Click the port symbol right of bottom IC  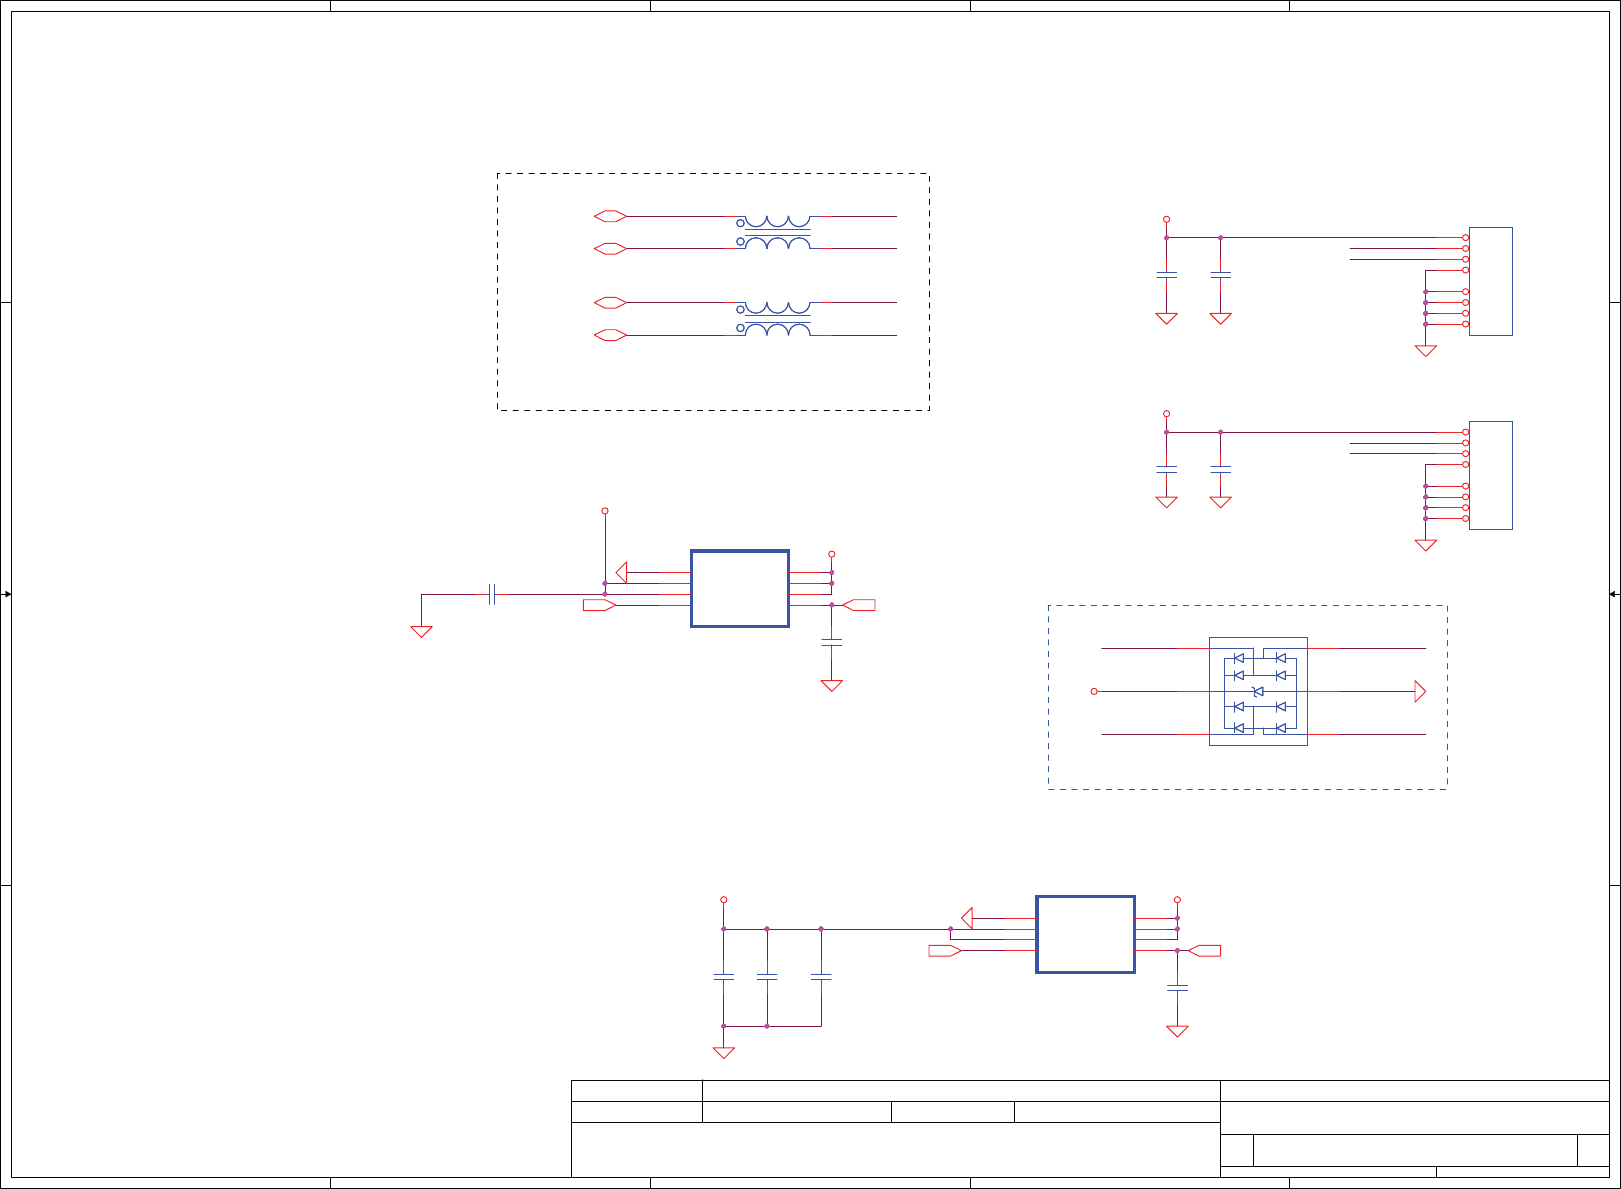click(1204, 950)
